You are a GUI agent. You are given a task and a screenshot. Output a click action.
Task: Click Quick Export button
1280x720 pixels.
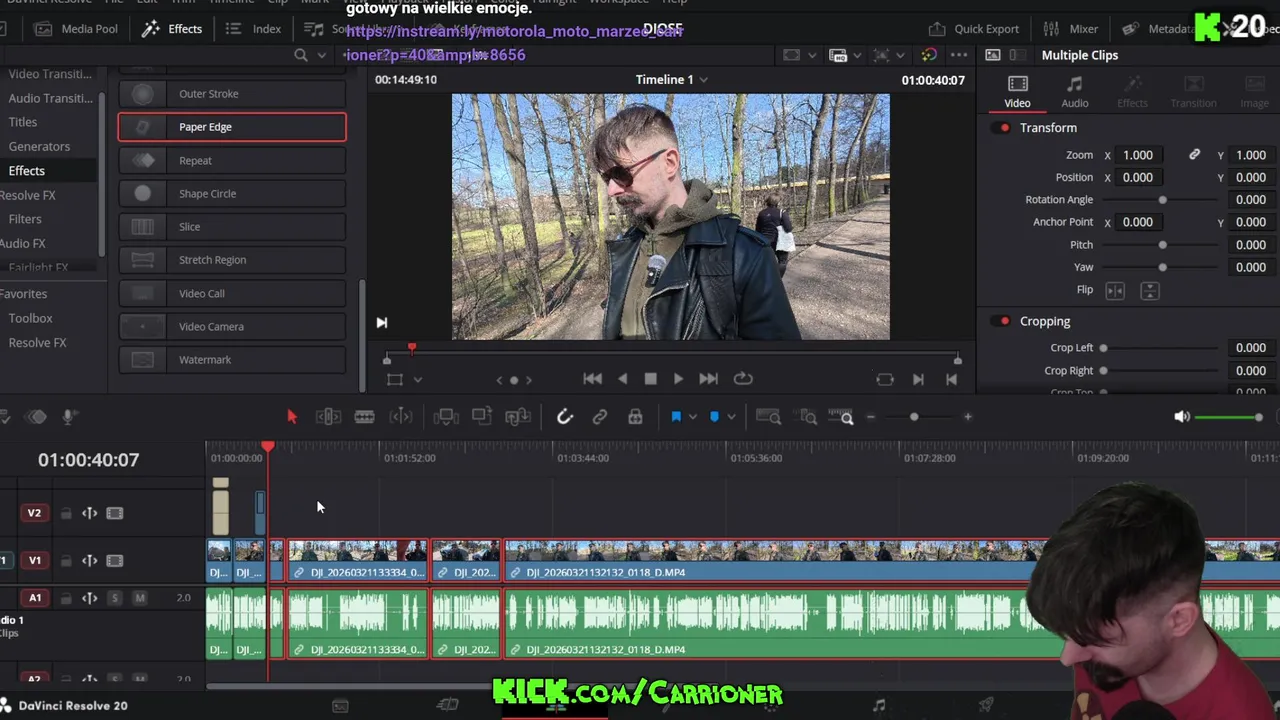tap(973, 29)
